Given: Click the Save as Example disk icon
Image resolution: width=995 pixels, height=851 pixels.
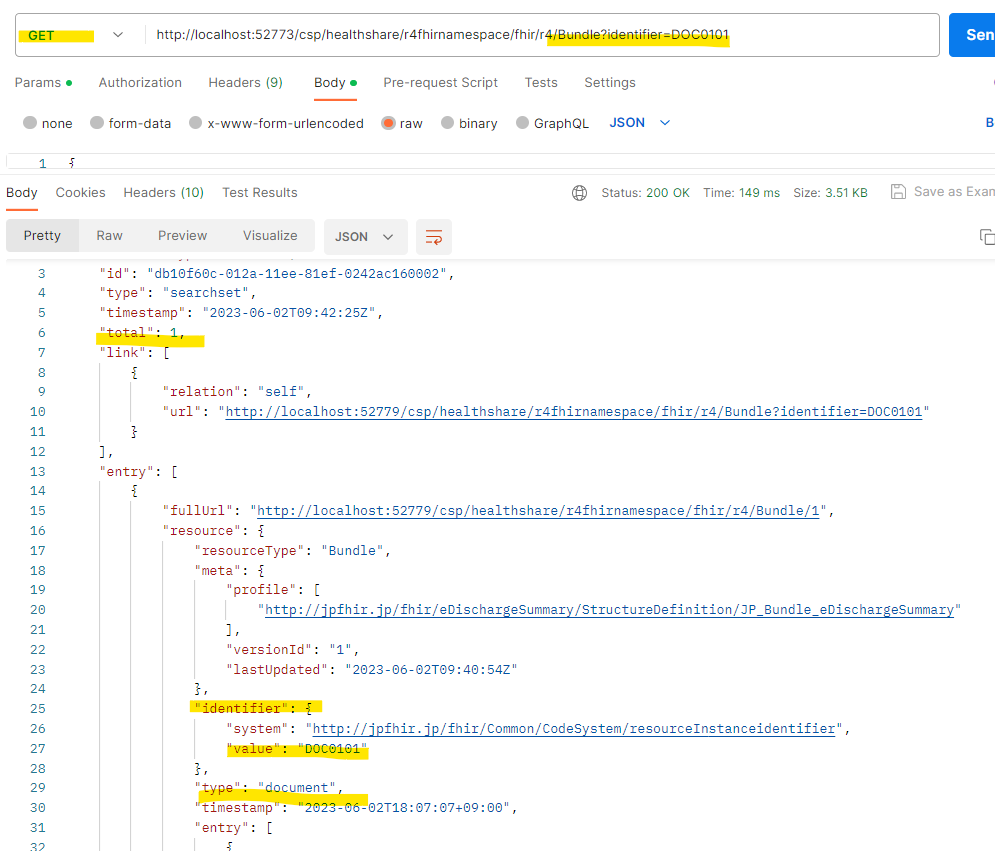Looking at the screenshot, I should click(x=898, y=192).
